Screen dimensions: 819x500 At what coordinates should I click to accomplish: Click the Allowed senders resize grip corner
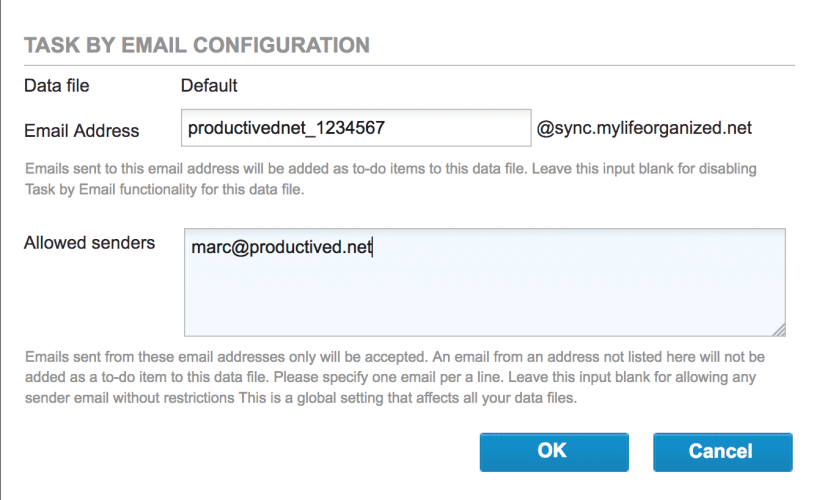(x=779, y=330)
